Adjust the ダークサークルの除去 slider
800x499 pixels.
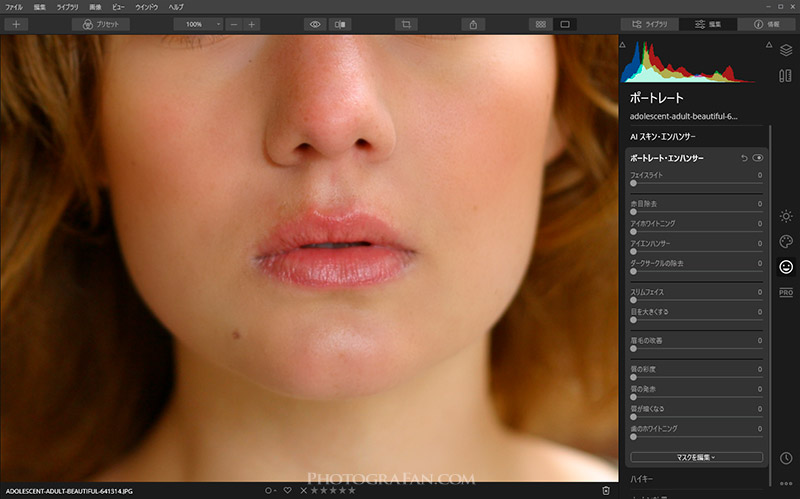coord(697,271)
